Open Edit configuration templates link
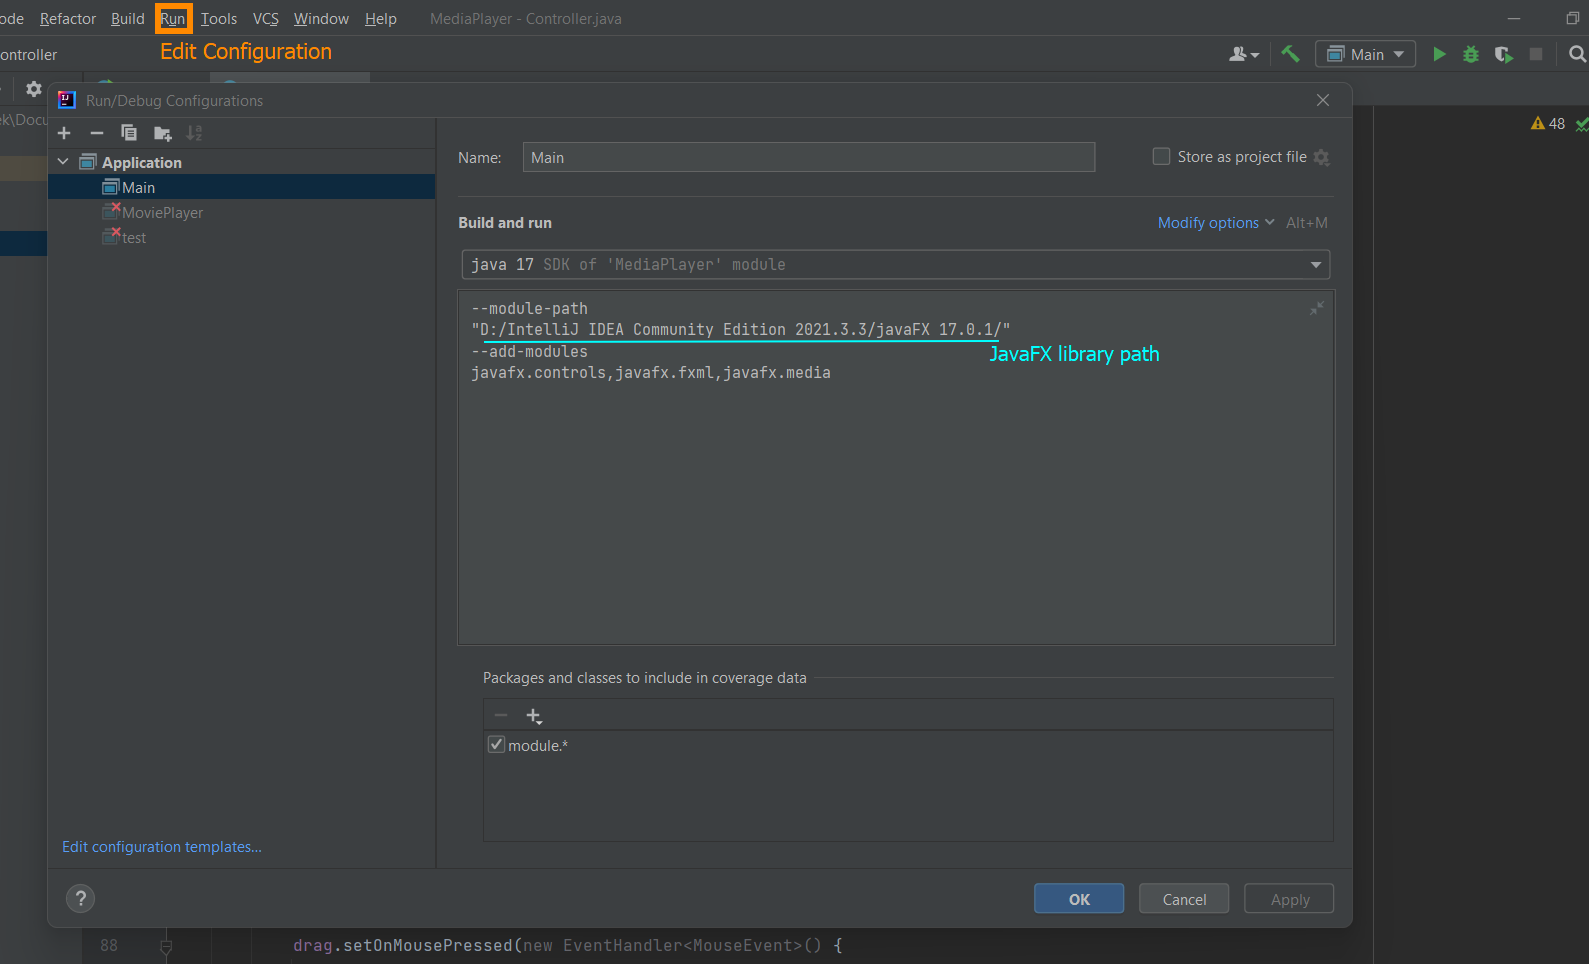The height and width of the screenshot is (964, 1589). click(x=162, y=846)
